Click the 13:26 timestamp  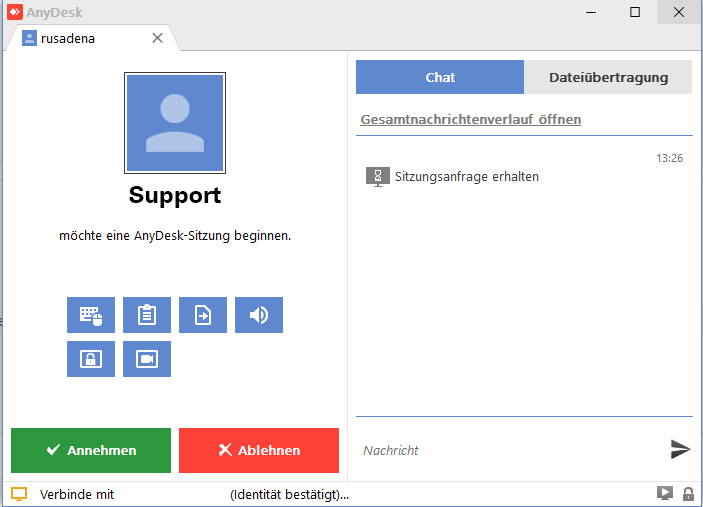pyautogui.click(x=669, y=158)
